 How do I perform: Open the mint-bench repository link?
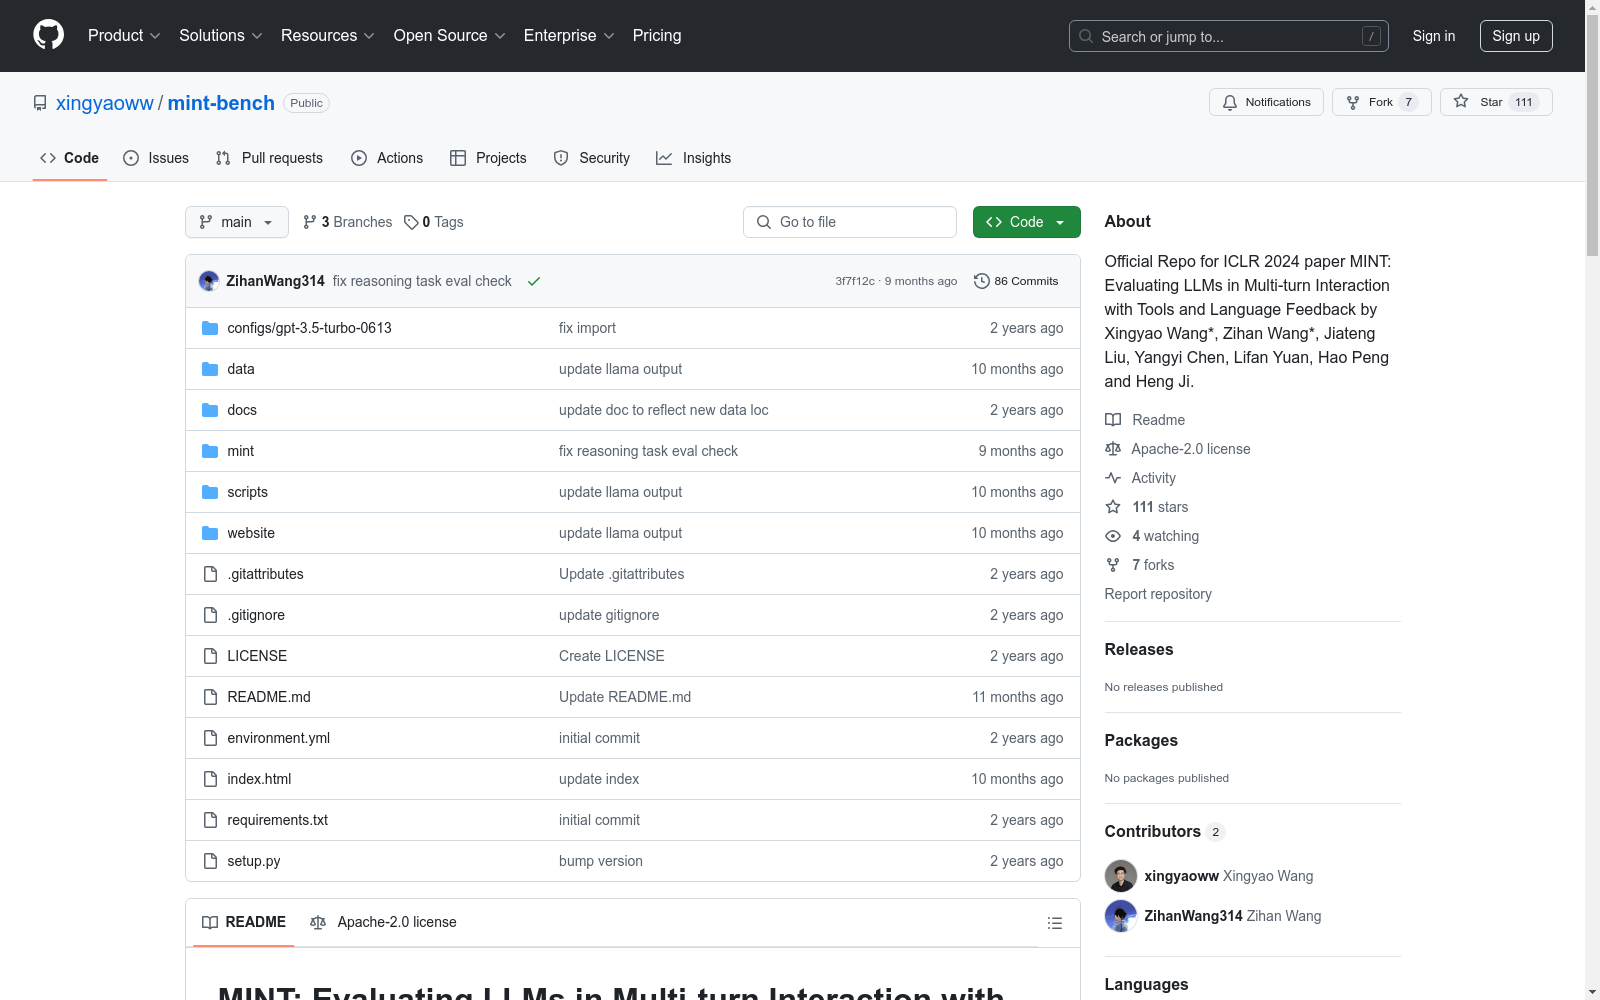click(x=221, y=103)
